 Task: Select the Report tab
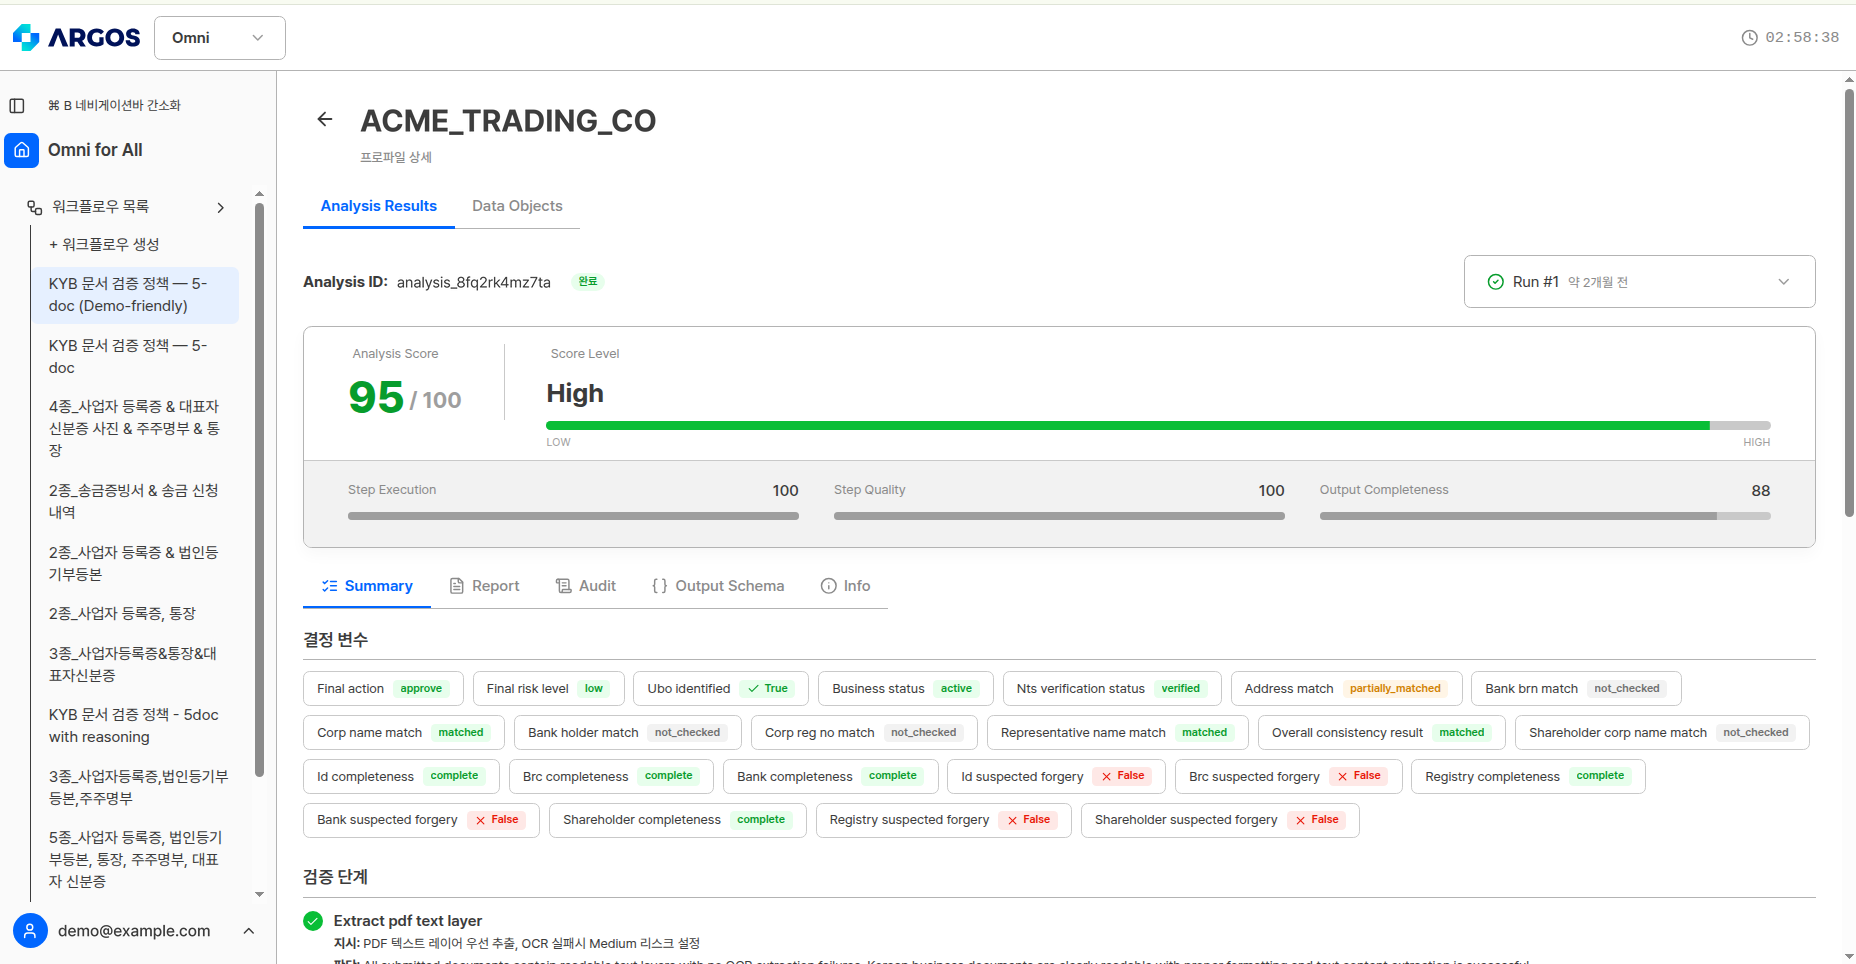(484, 586)
